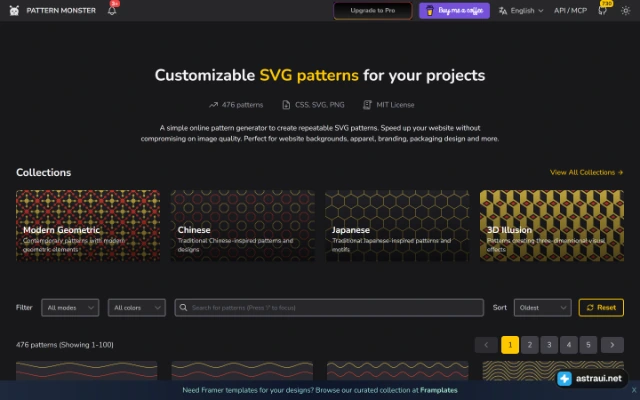Image resolution: width=640 pixels, height=400 pixels.
Task: Select page 5 in pagination
Action: (x=588, y=345)
